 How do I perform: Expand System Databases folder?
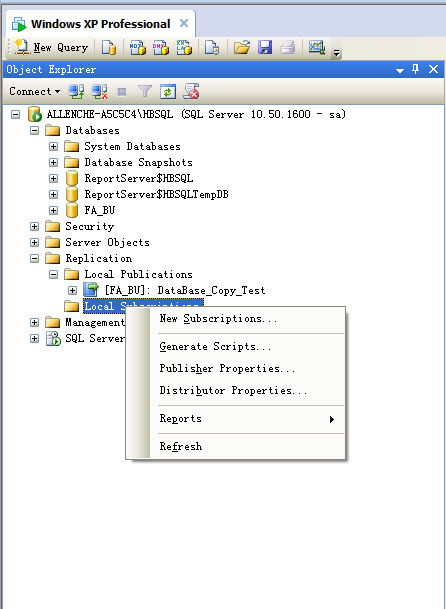[54, 146]
